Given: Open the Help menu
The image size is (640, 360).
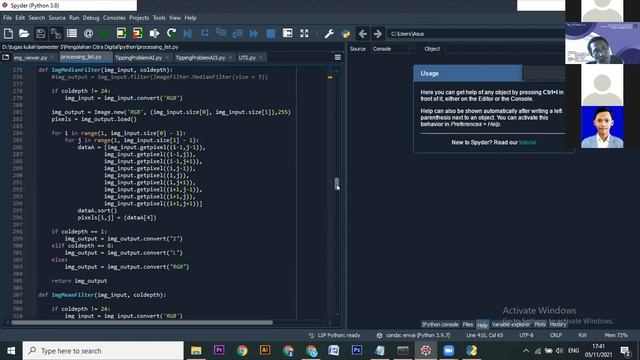Looking at the screenshot, I should coord(190,18).
